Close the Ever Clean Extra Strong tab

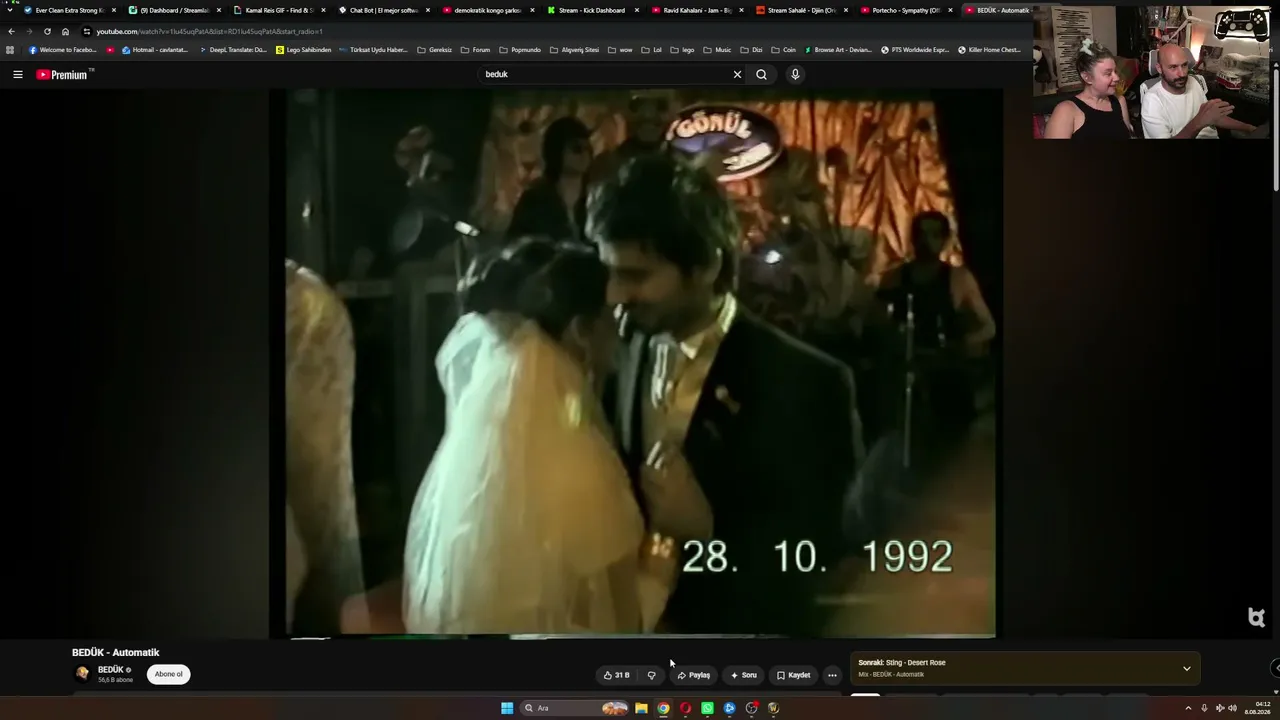pos(114,10)
